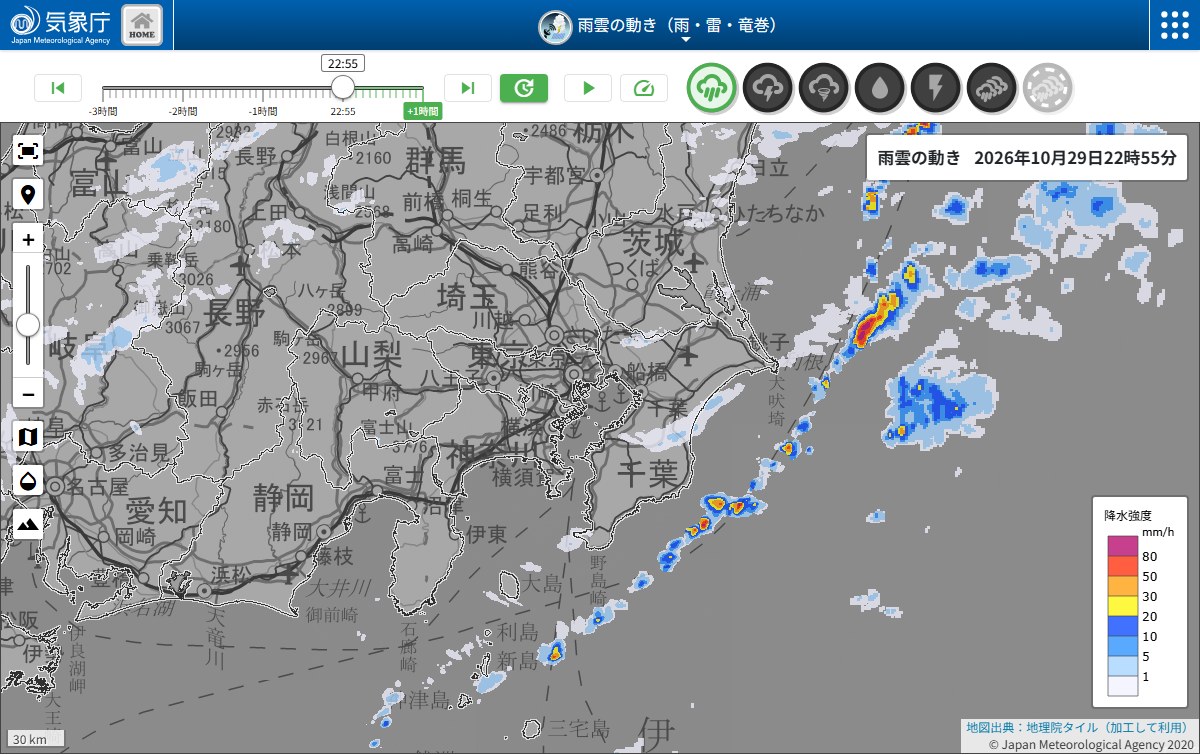Viewport: 1200px width, 755px height.
Task: Click the 千葉 prefecture label
Action: coord(648,473)
